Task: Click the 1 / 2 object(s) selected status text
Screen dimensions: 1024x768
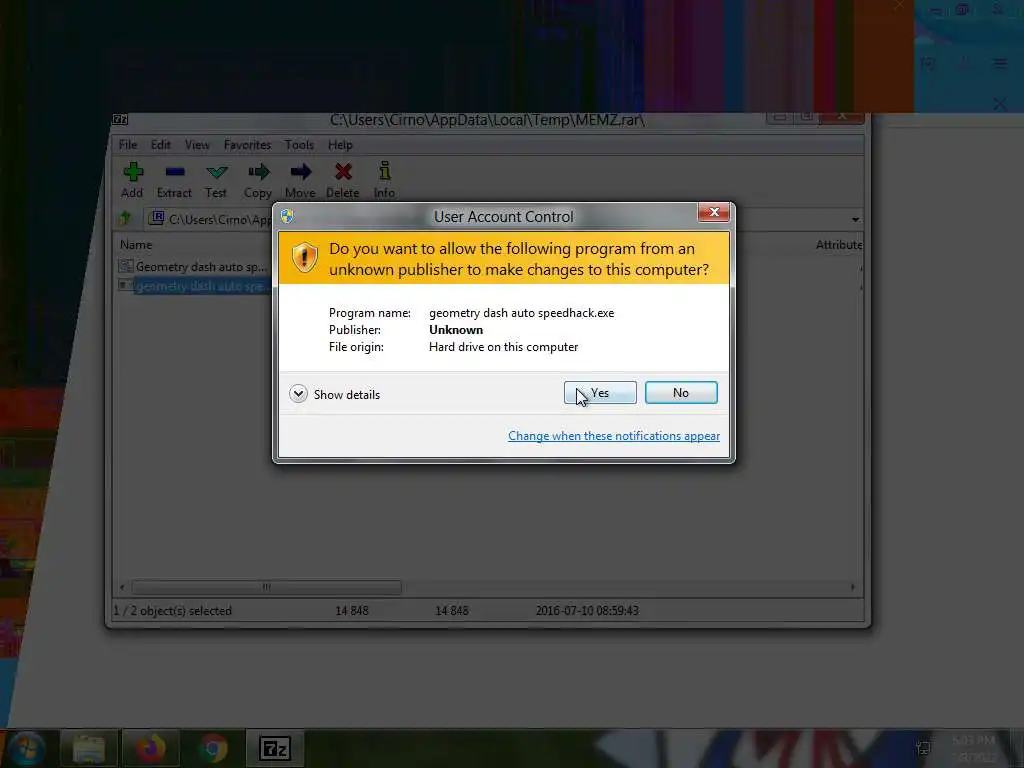Action: [173, 611]
